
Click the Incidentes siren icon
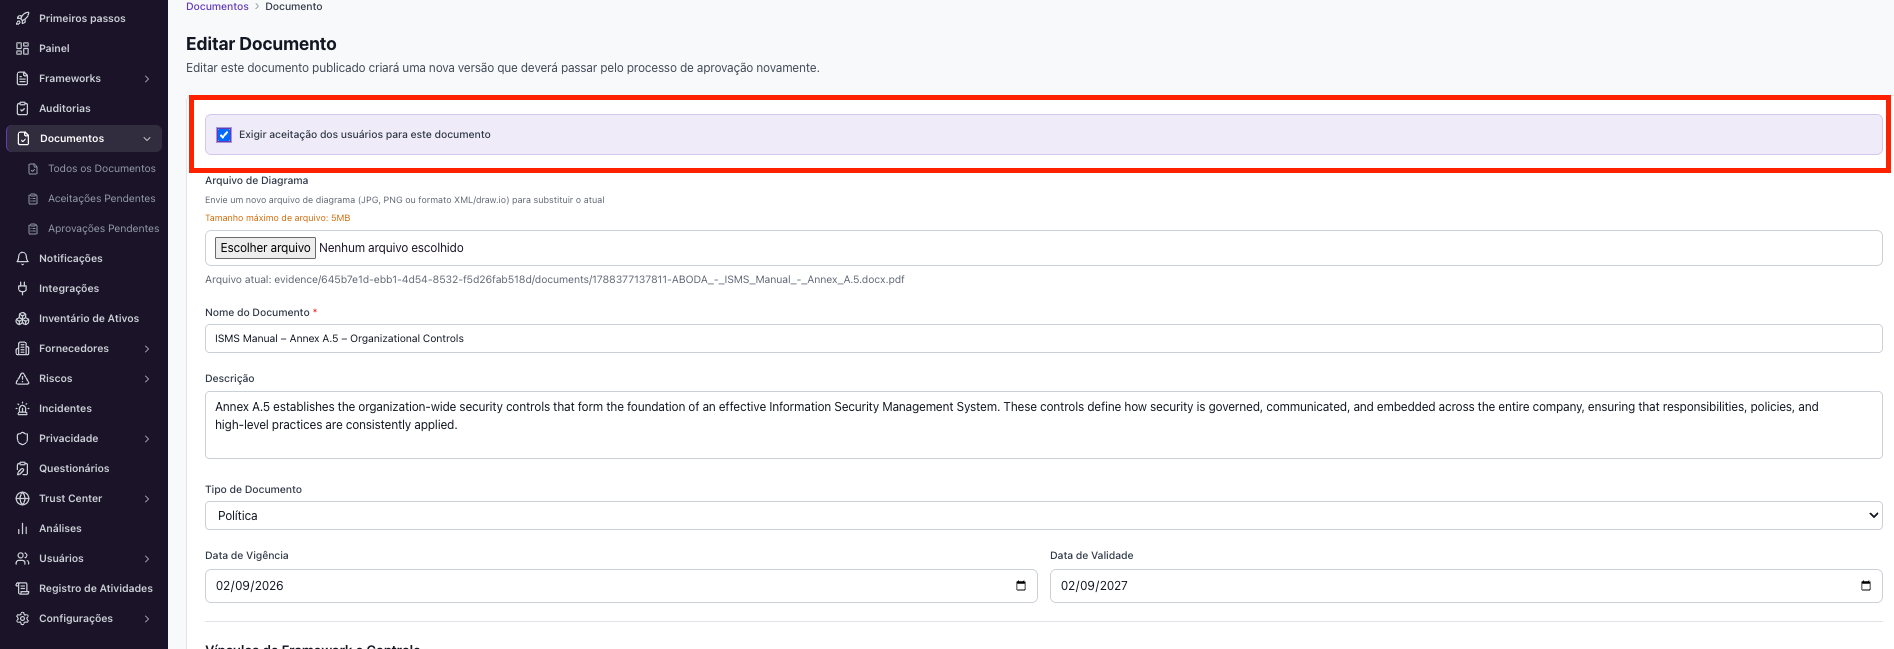coord(22,408)
